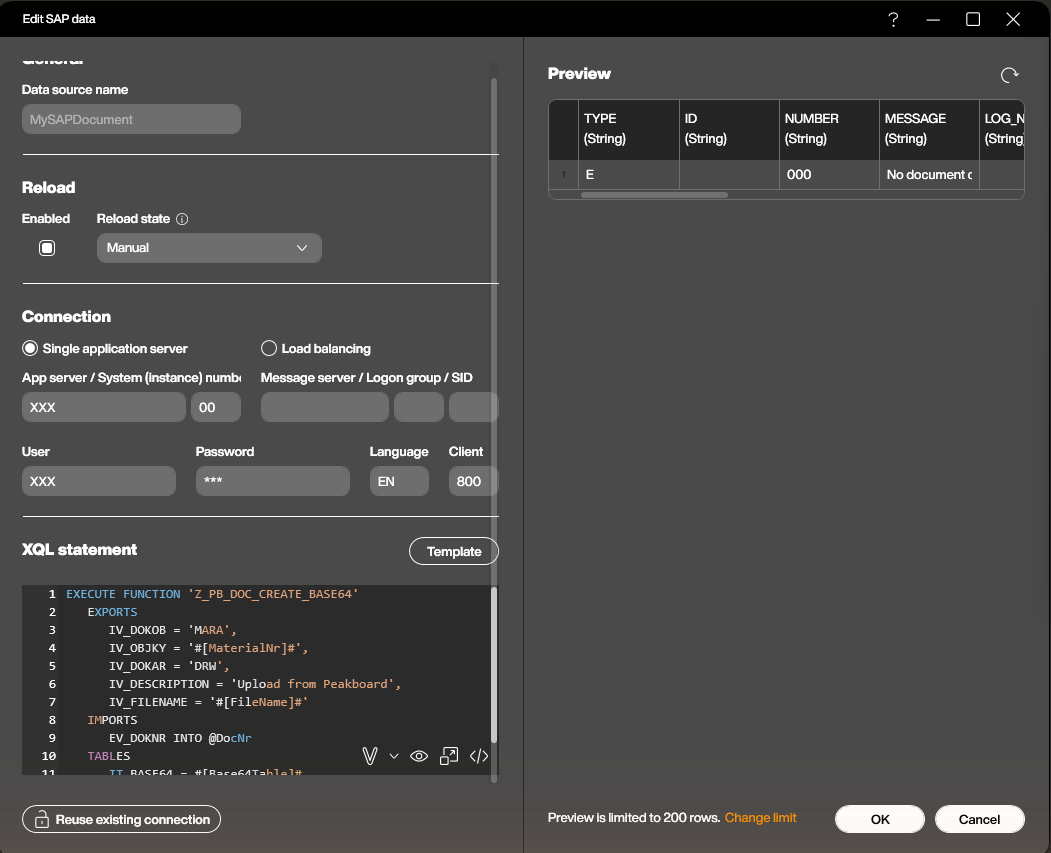Toggle the eye preview icon in the XQL editor
The height and width of the screenshot is (853, 1051).
pos(419,756)
